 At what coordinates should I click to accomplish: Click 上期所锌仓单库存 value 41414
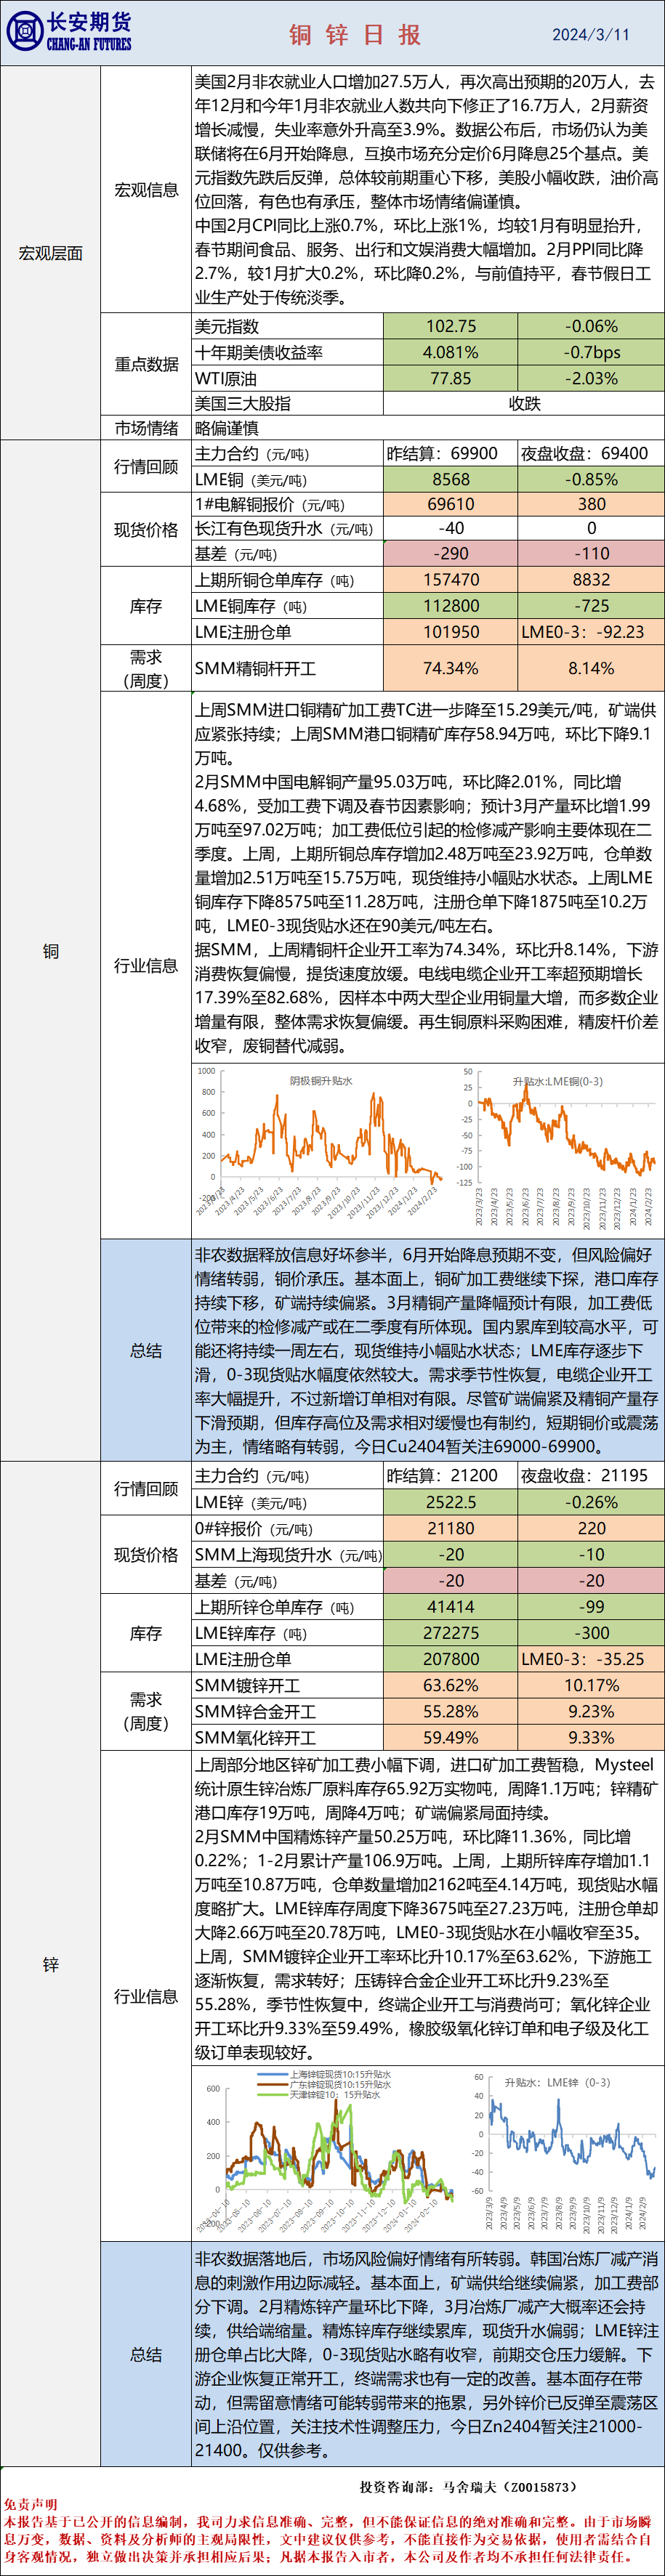point(451,1607)
